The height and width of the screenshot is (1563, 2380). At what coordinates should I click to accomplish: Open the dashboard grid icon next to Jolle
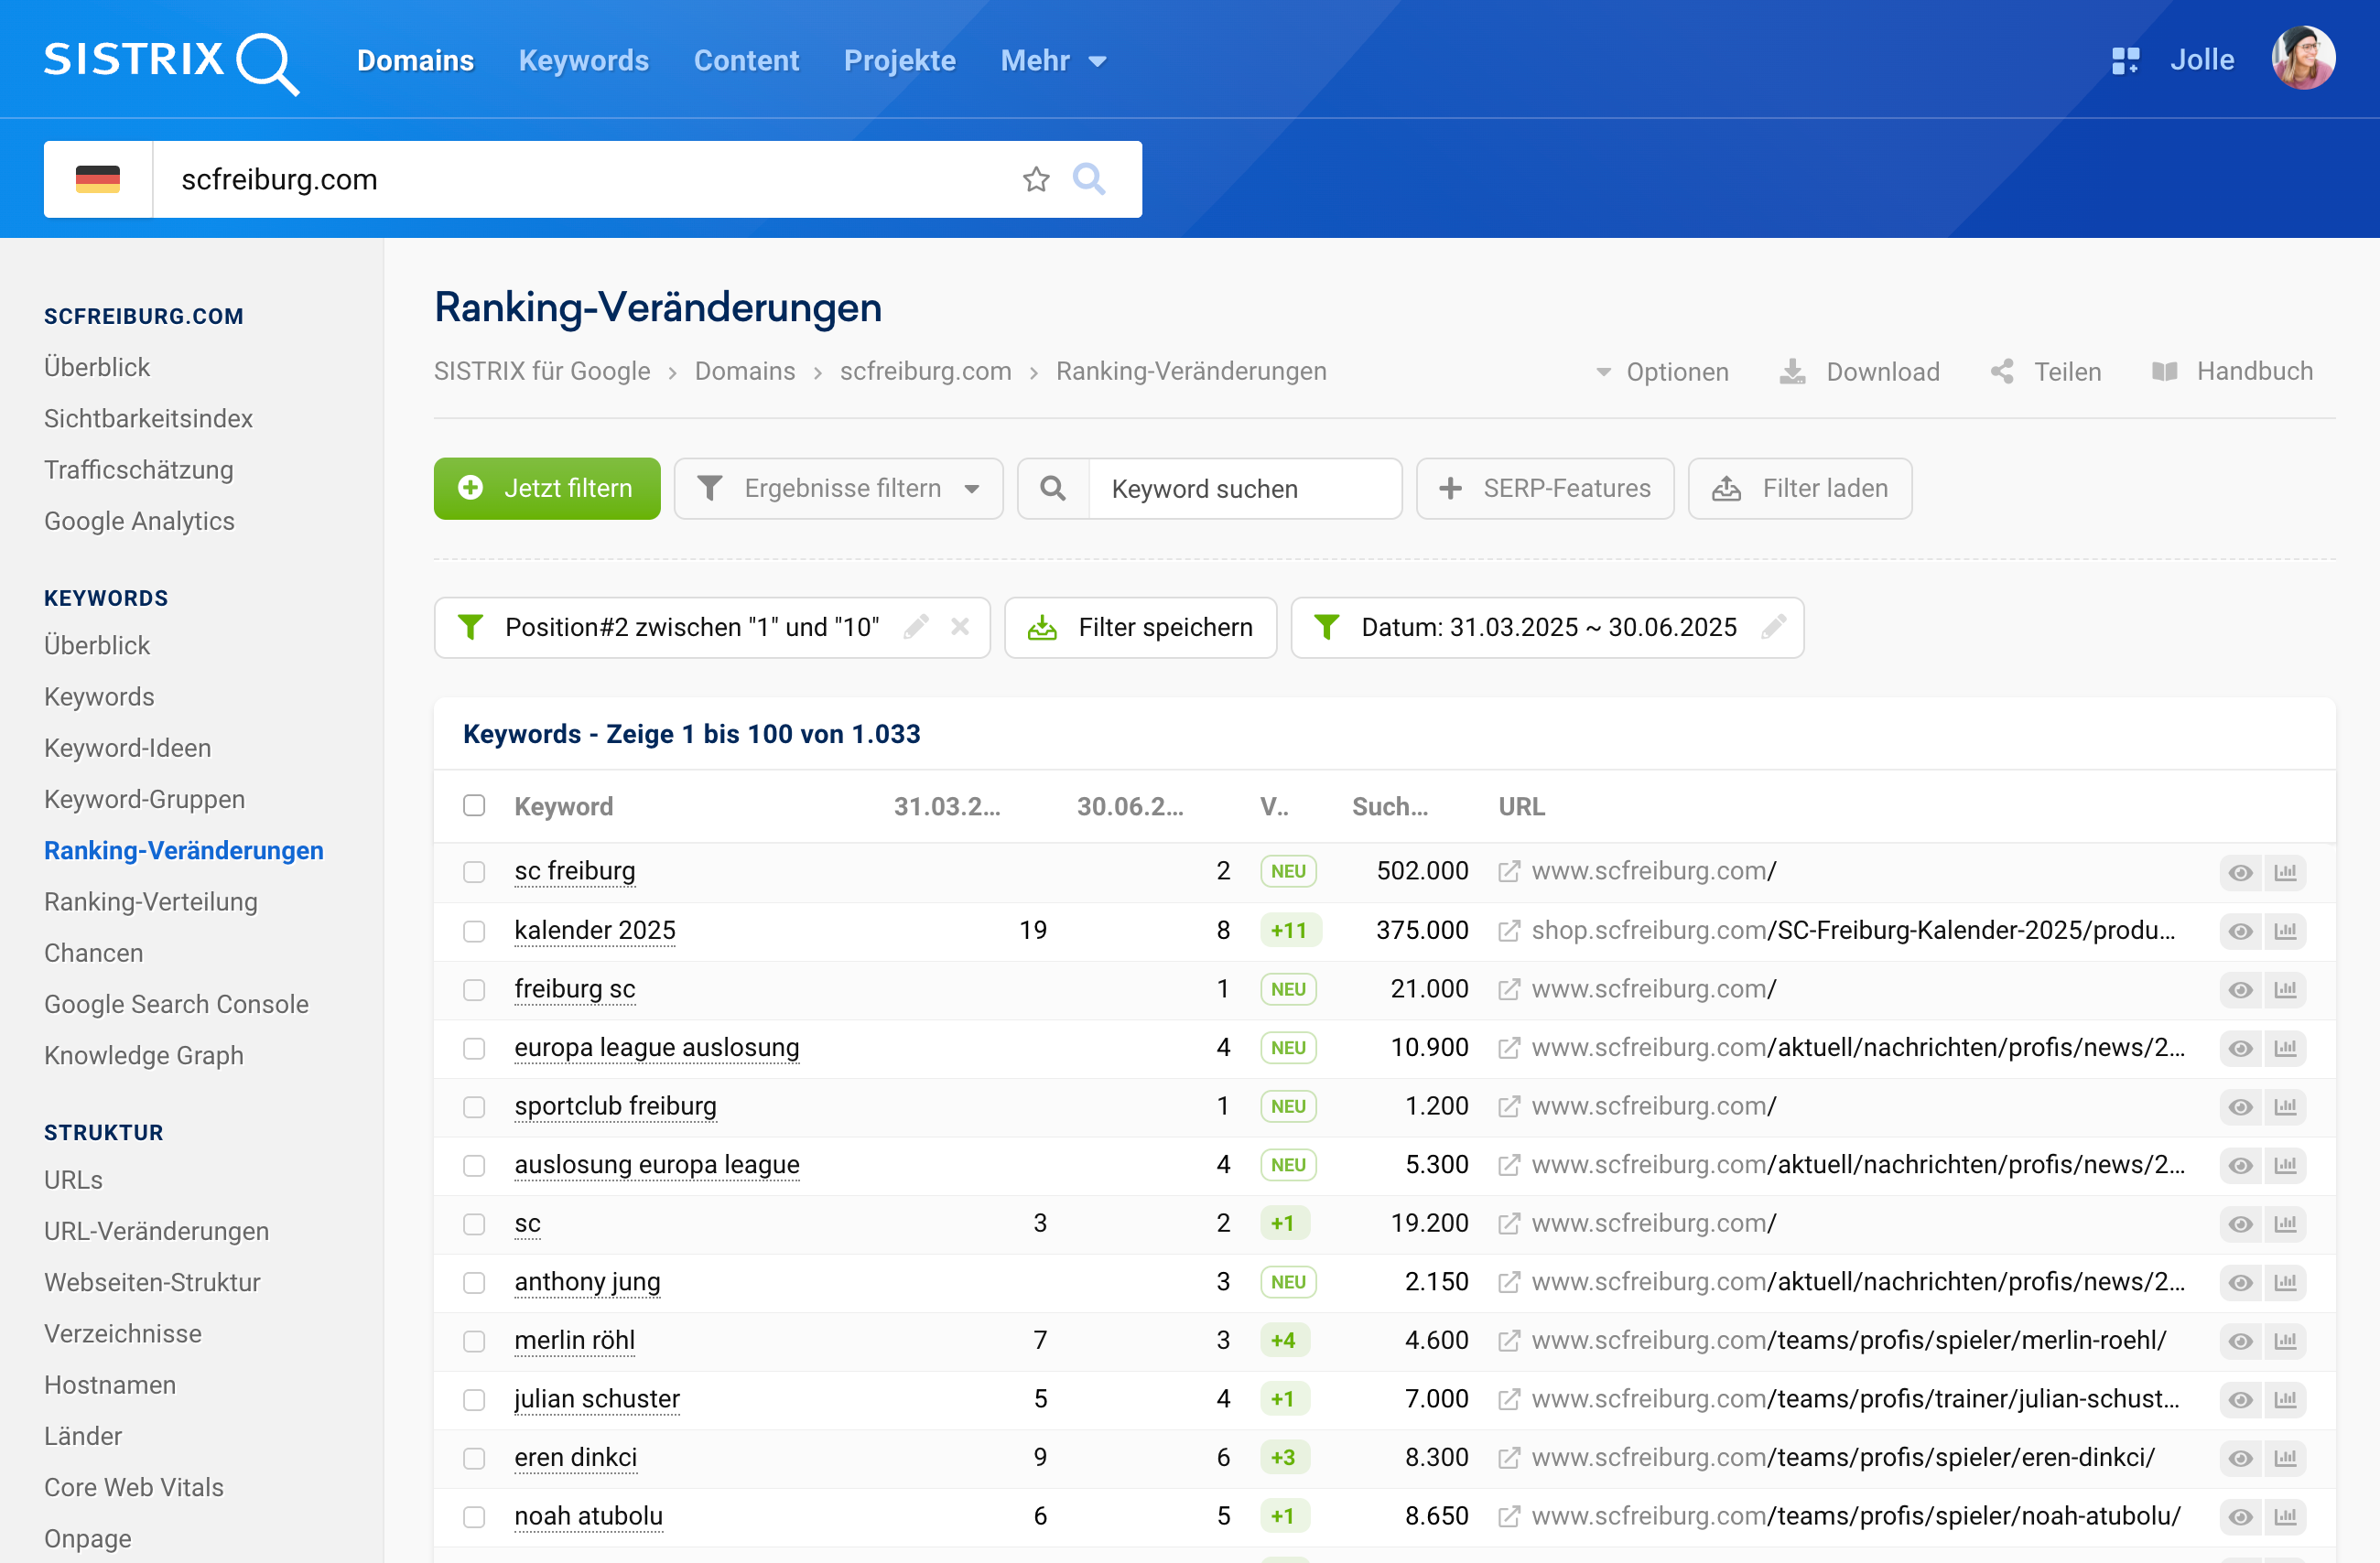click(2125, 61)
